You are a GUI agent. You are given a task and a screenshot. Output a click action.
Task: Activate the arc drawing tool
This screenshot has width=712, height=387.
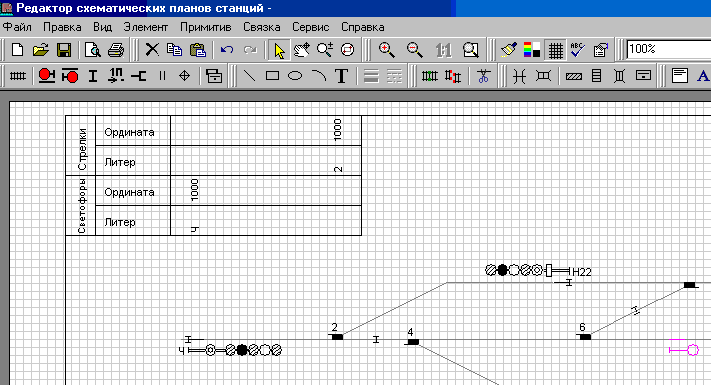click(319, 76)
